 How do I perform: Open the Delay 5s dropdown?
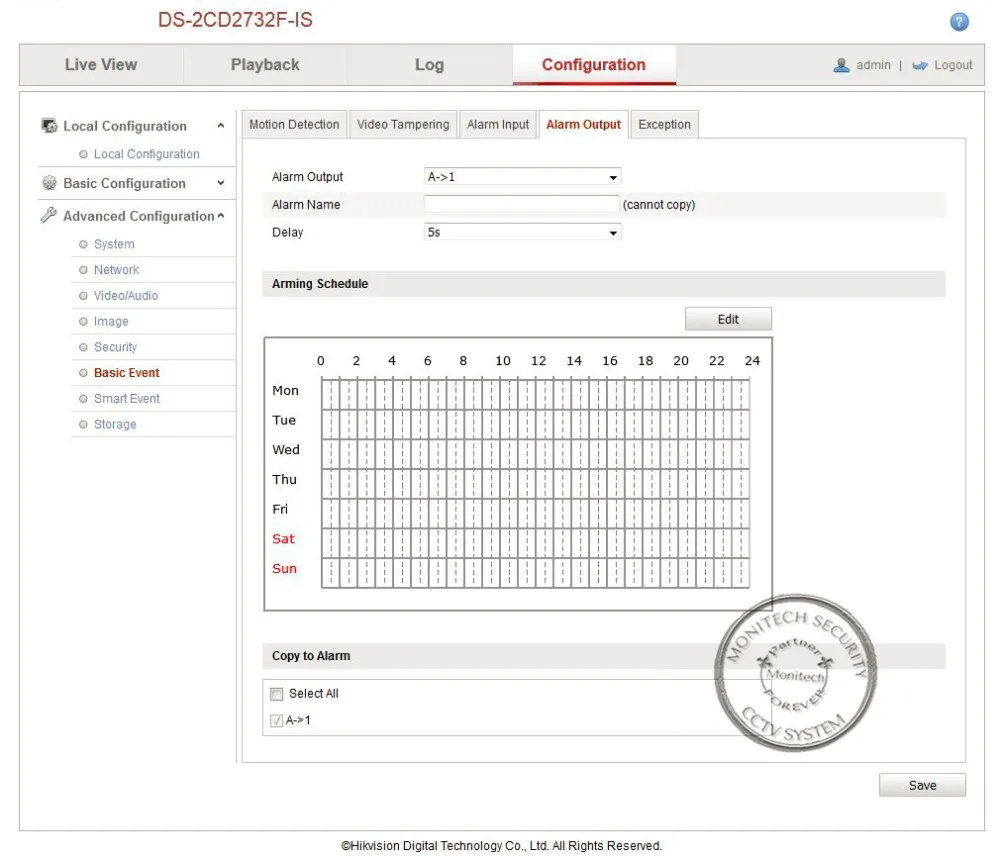(522, 232)
